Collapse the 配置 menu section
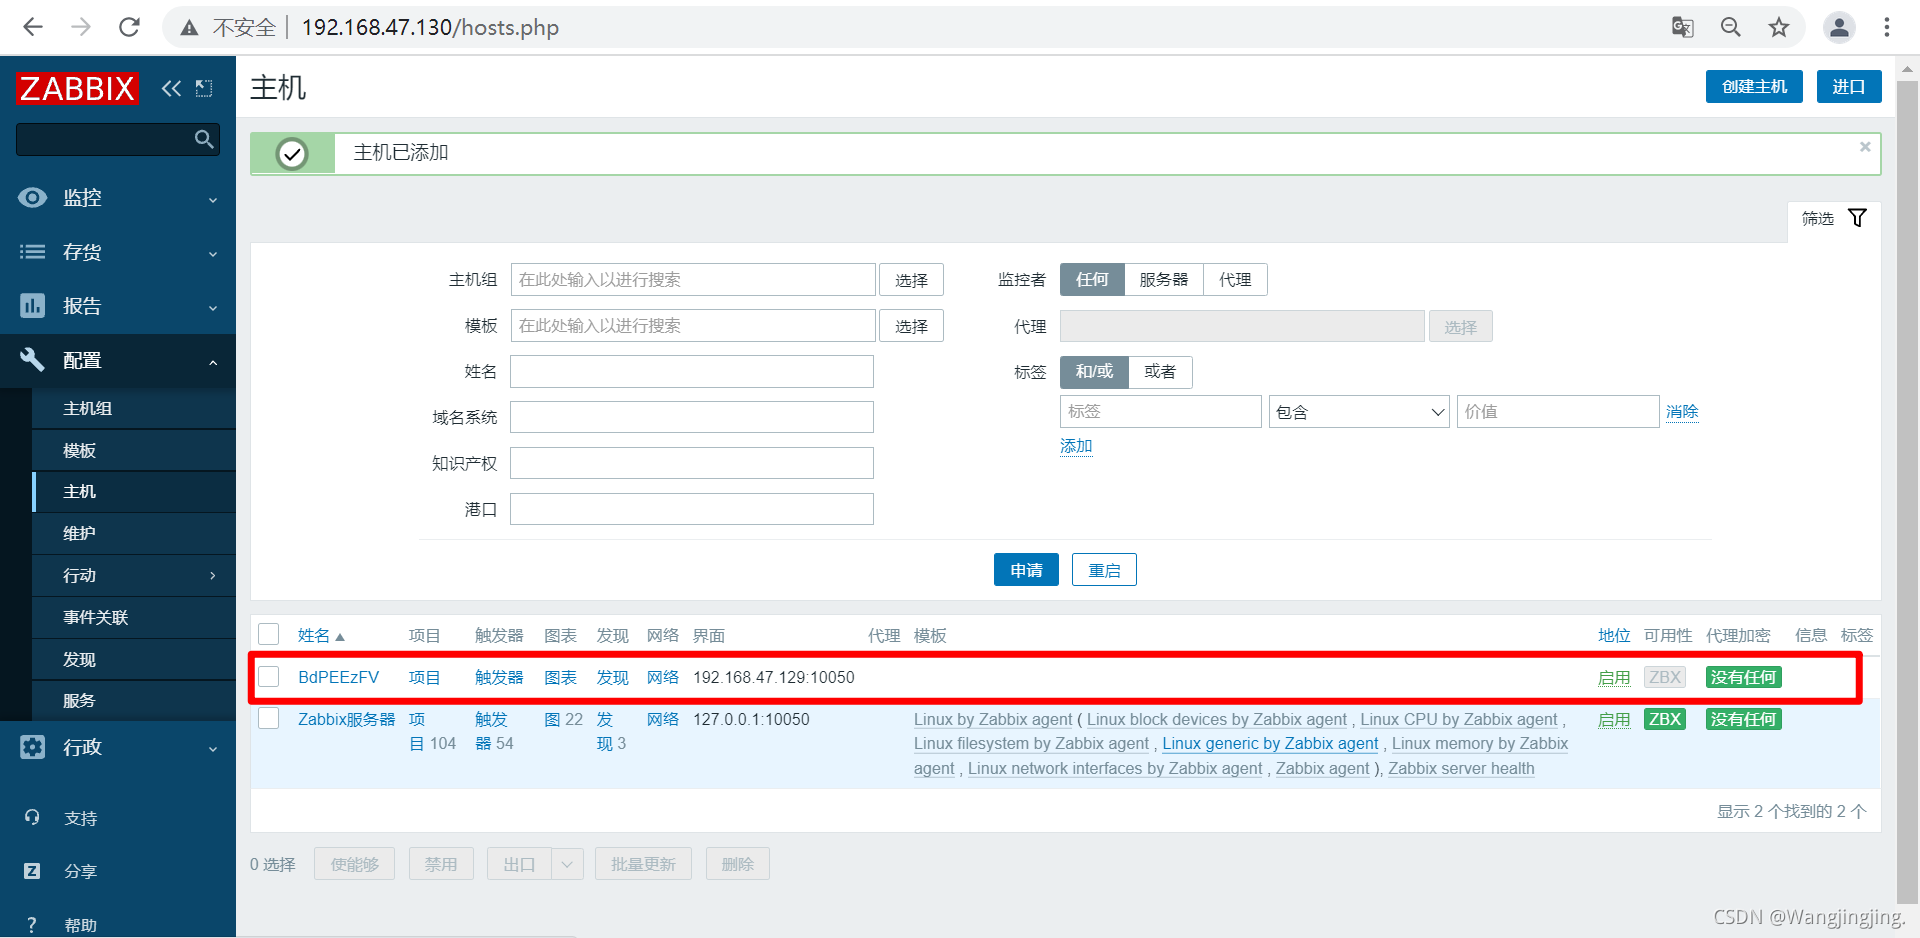1920x938 pixels. [x=118, y=360]
